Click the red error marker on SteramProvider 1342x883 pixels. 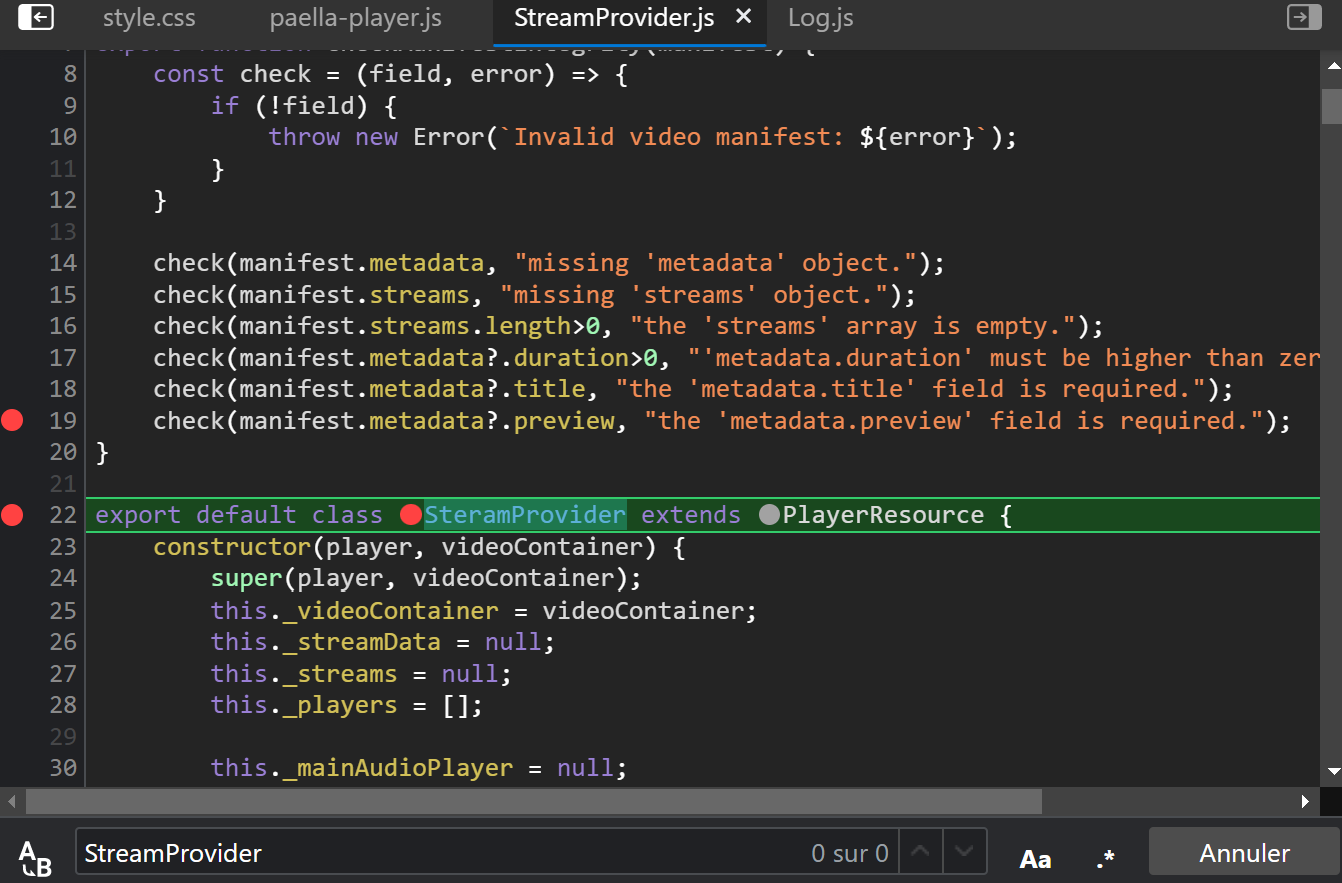(410, 514)
